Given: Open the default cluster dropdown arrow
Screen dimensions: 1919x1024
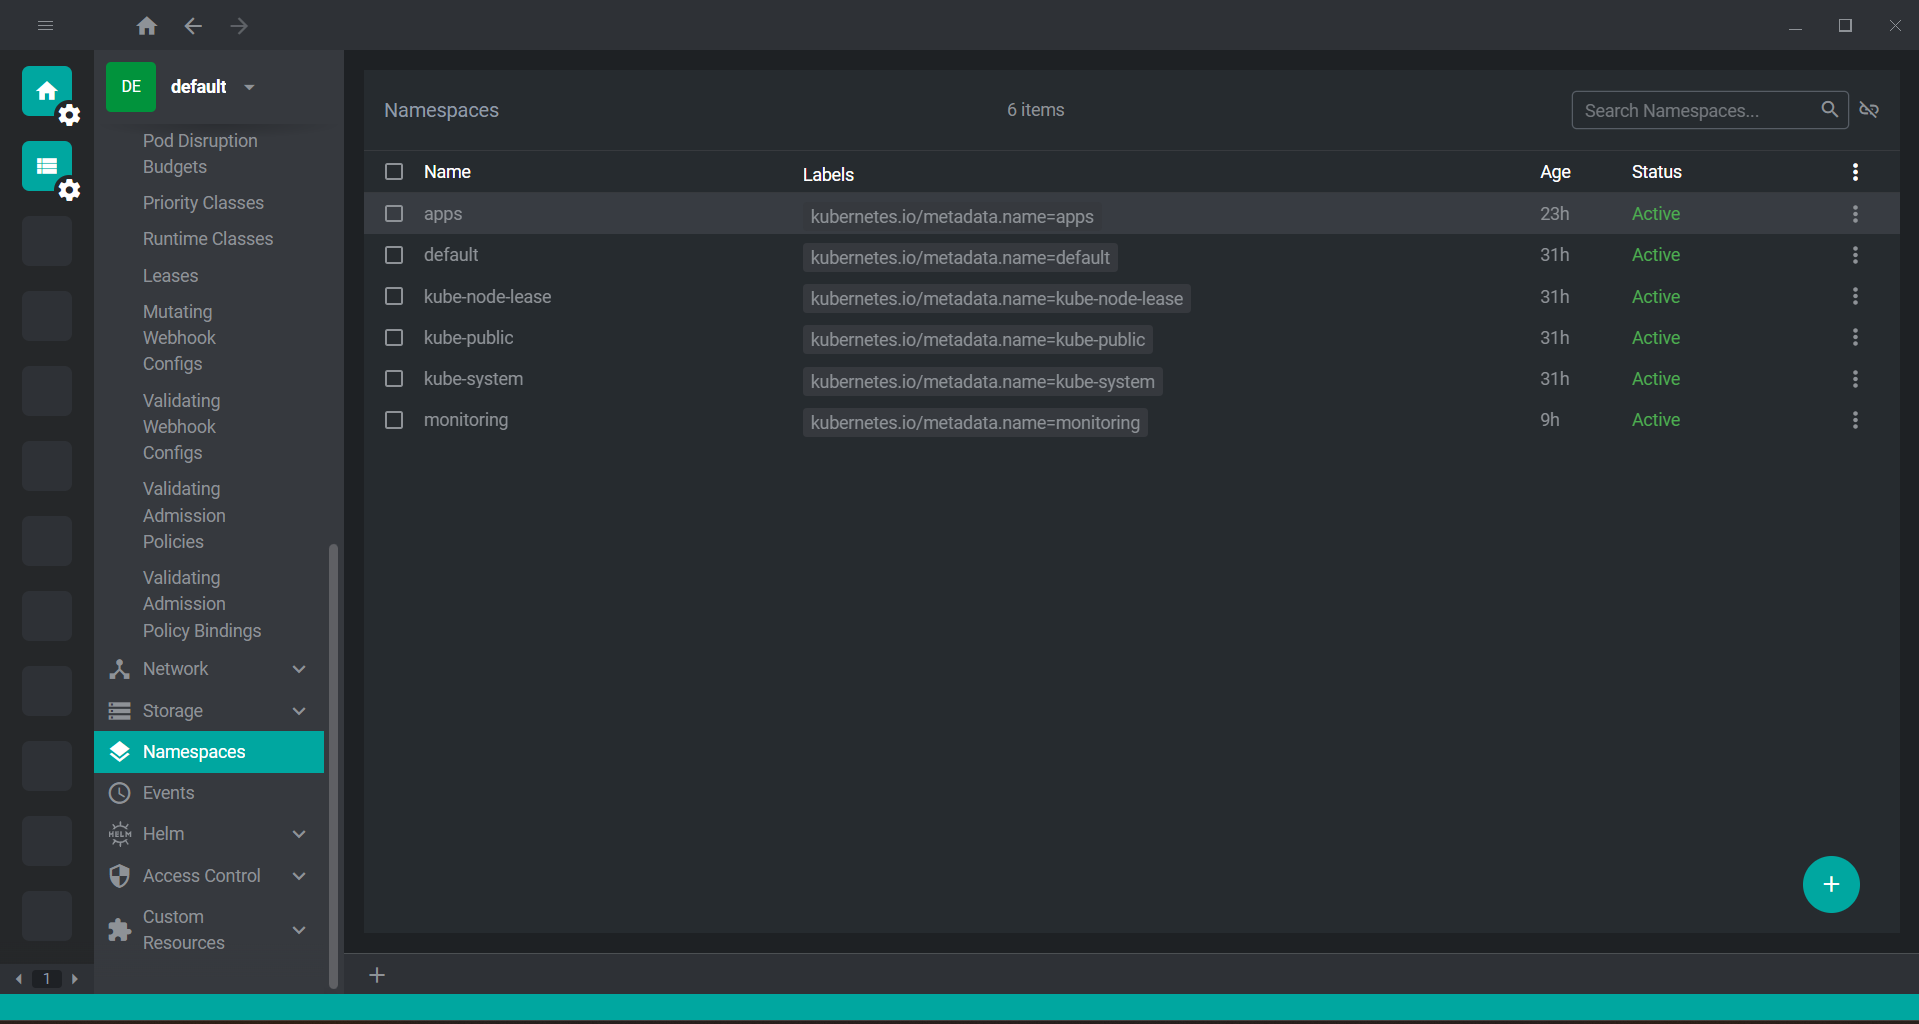Looking at the screenshot, I should pyautogui.click(x=249, y=87).
